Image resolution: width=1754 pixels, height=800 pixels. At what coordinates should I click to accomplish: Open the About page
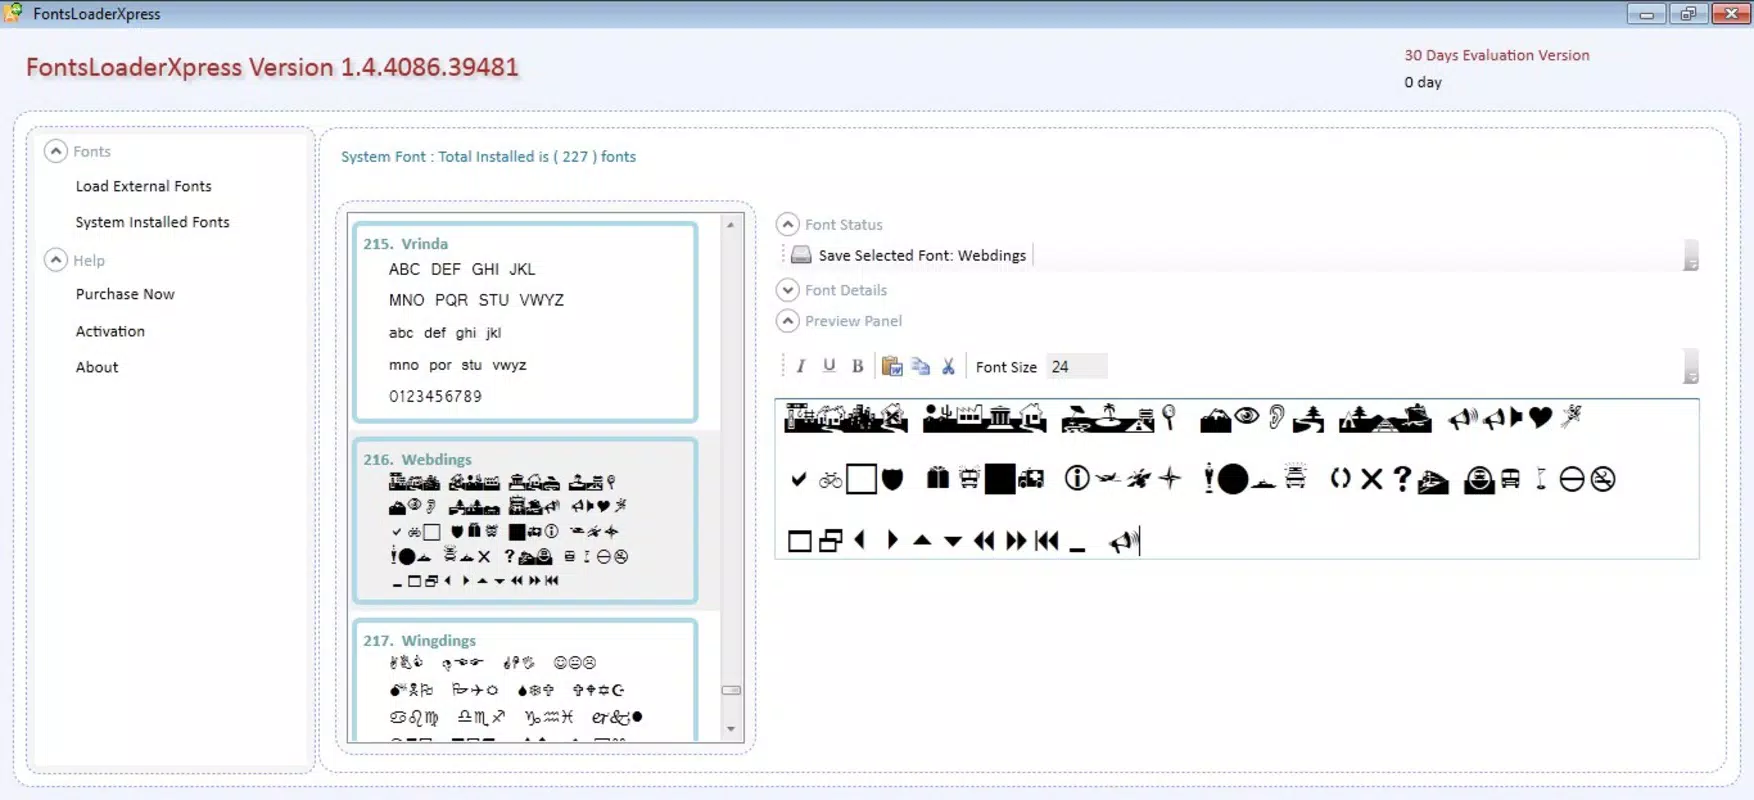pos(97,367)
